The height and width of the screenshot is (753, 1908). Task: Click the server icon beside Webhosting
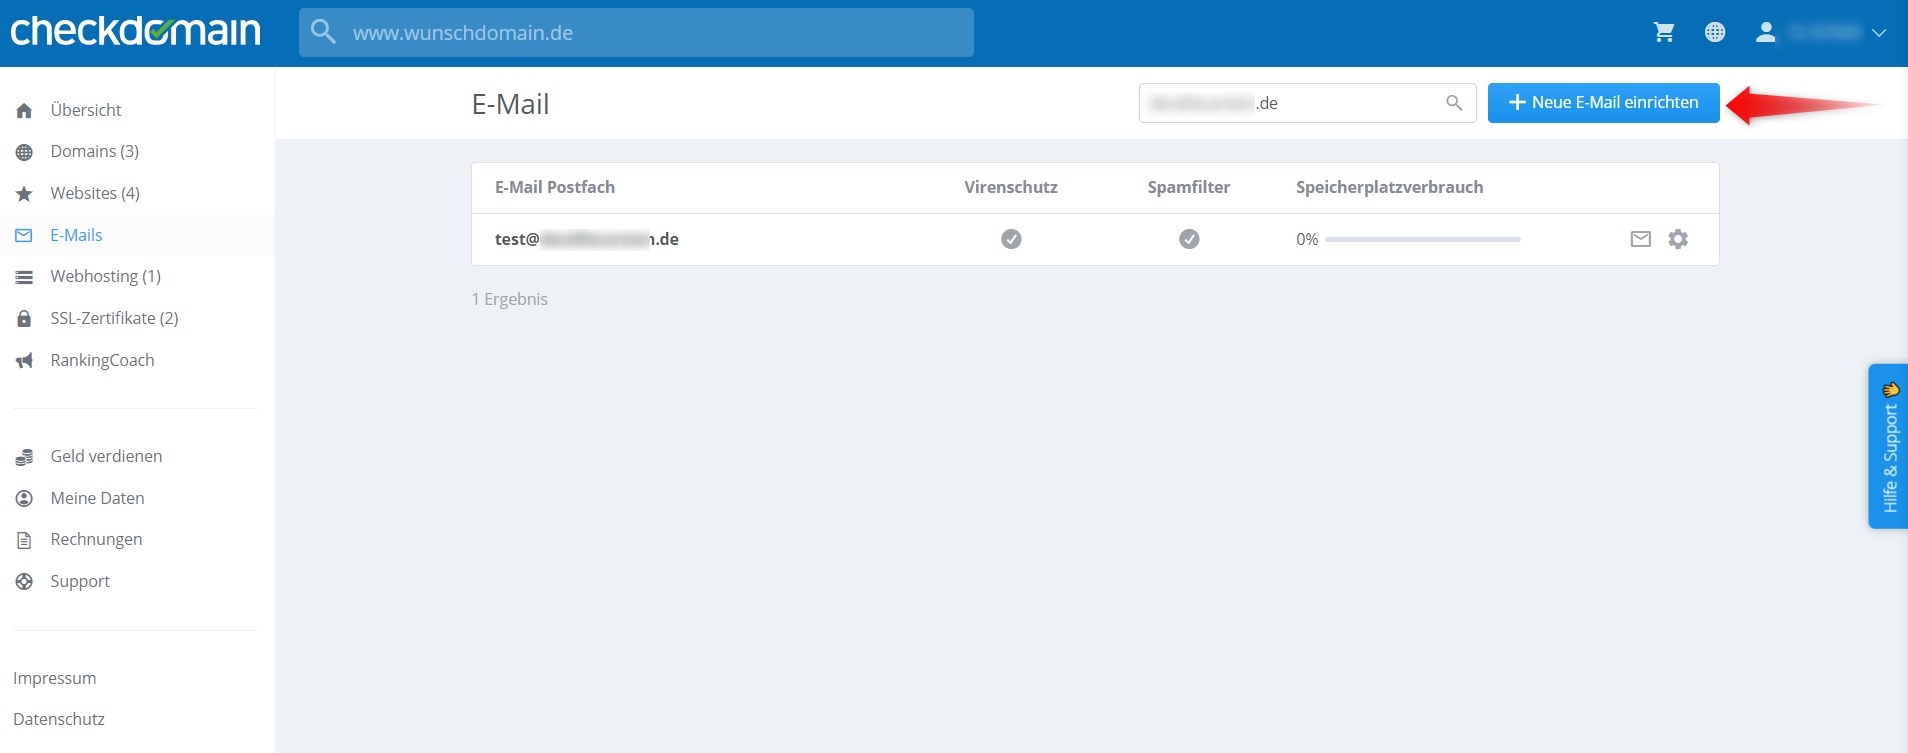pos(24,277)
